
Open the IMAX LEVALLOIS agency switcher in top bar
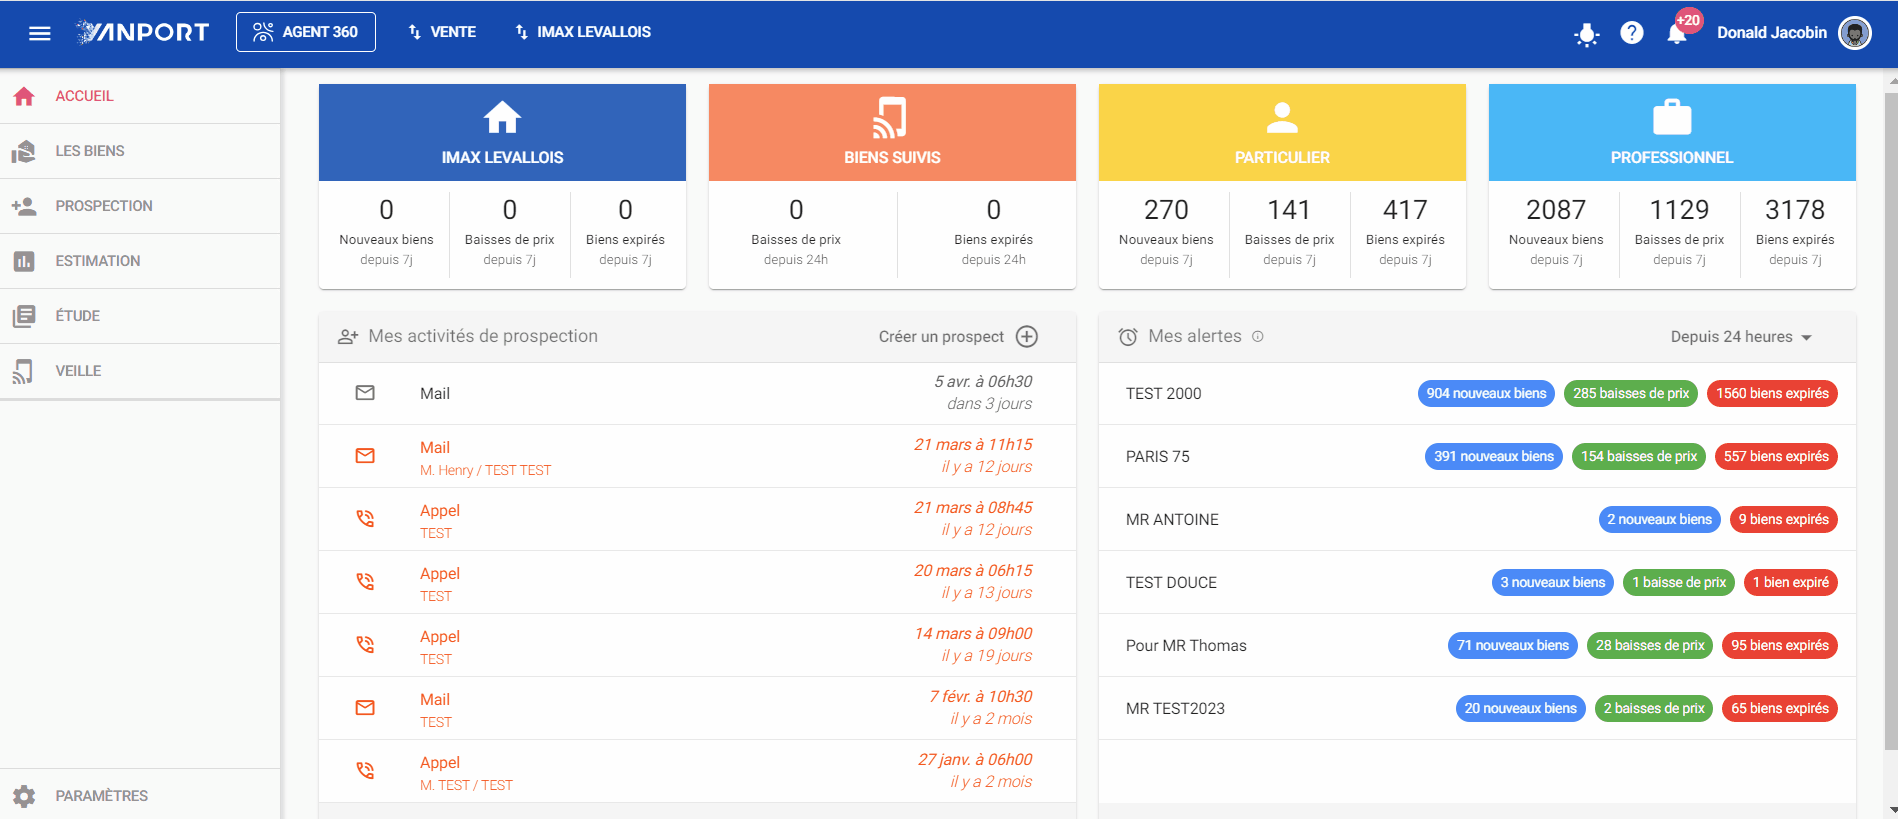pyautogui.click(x=583, y=32)
